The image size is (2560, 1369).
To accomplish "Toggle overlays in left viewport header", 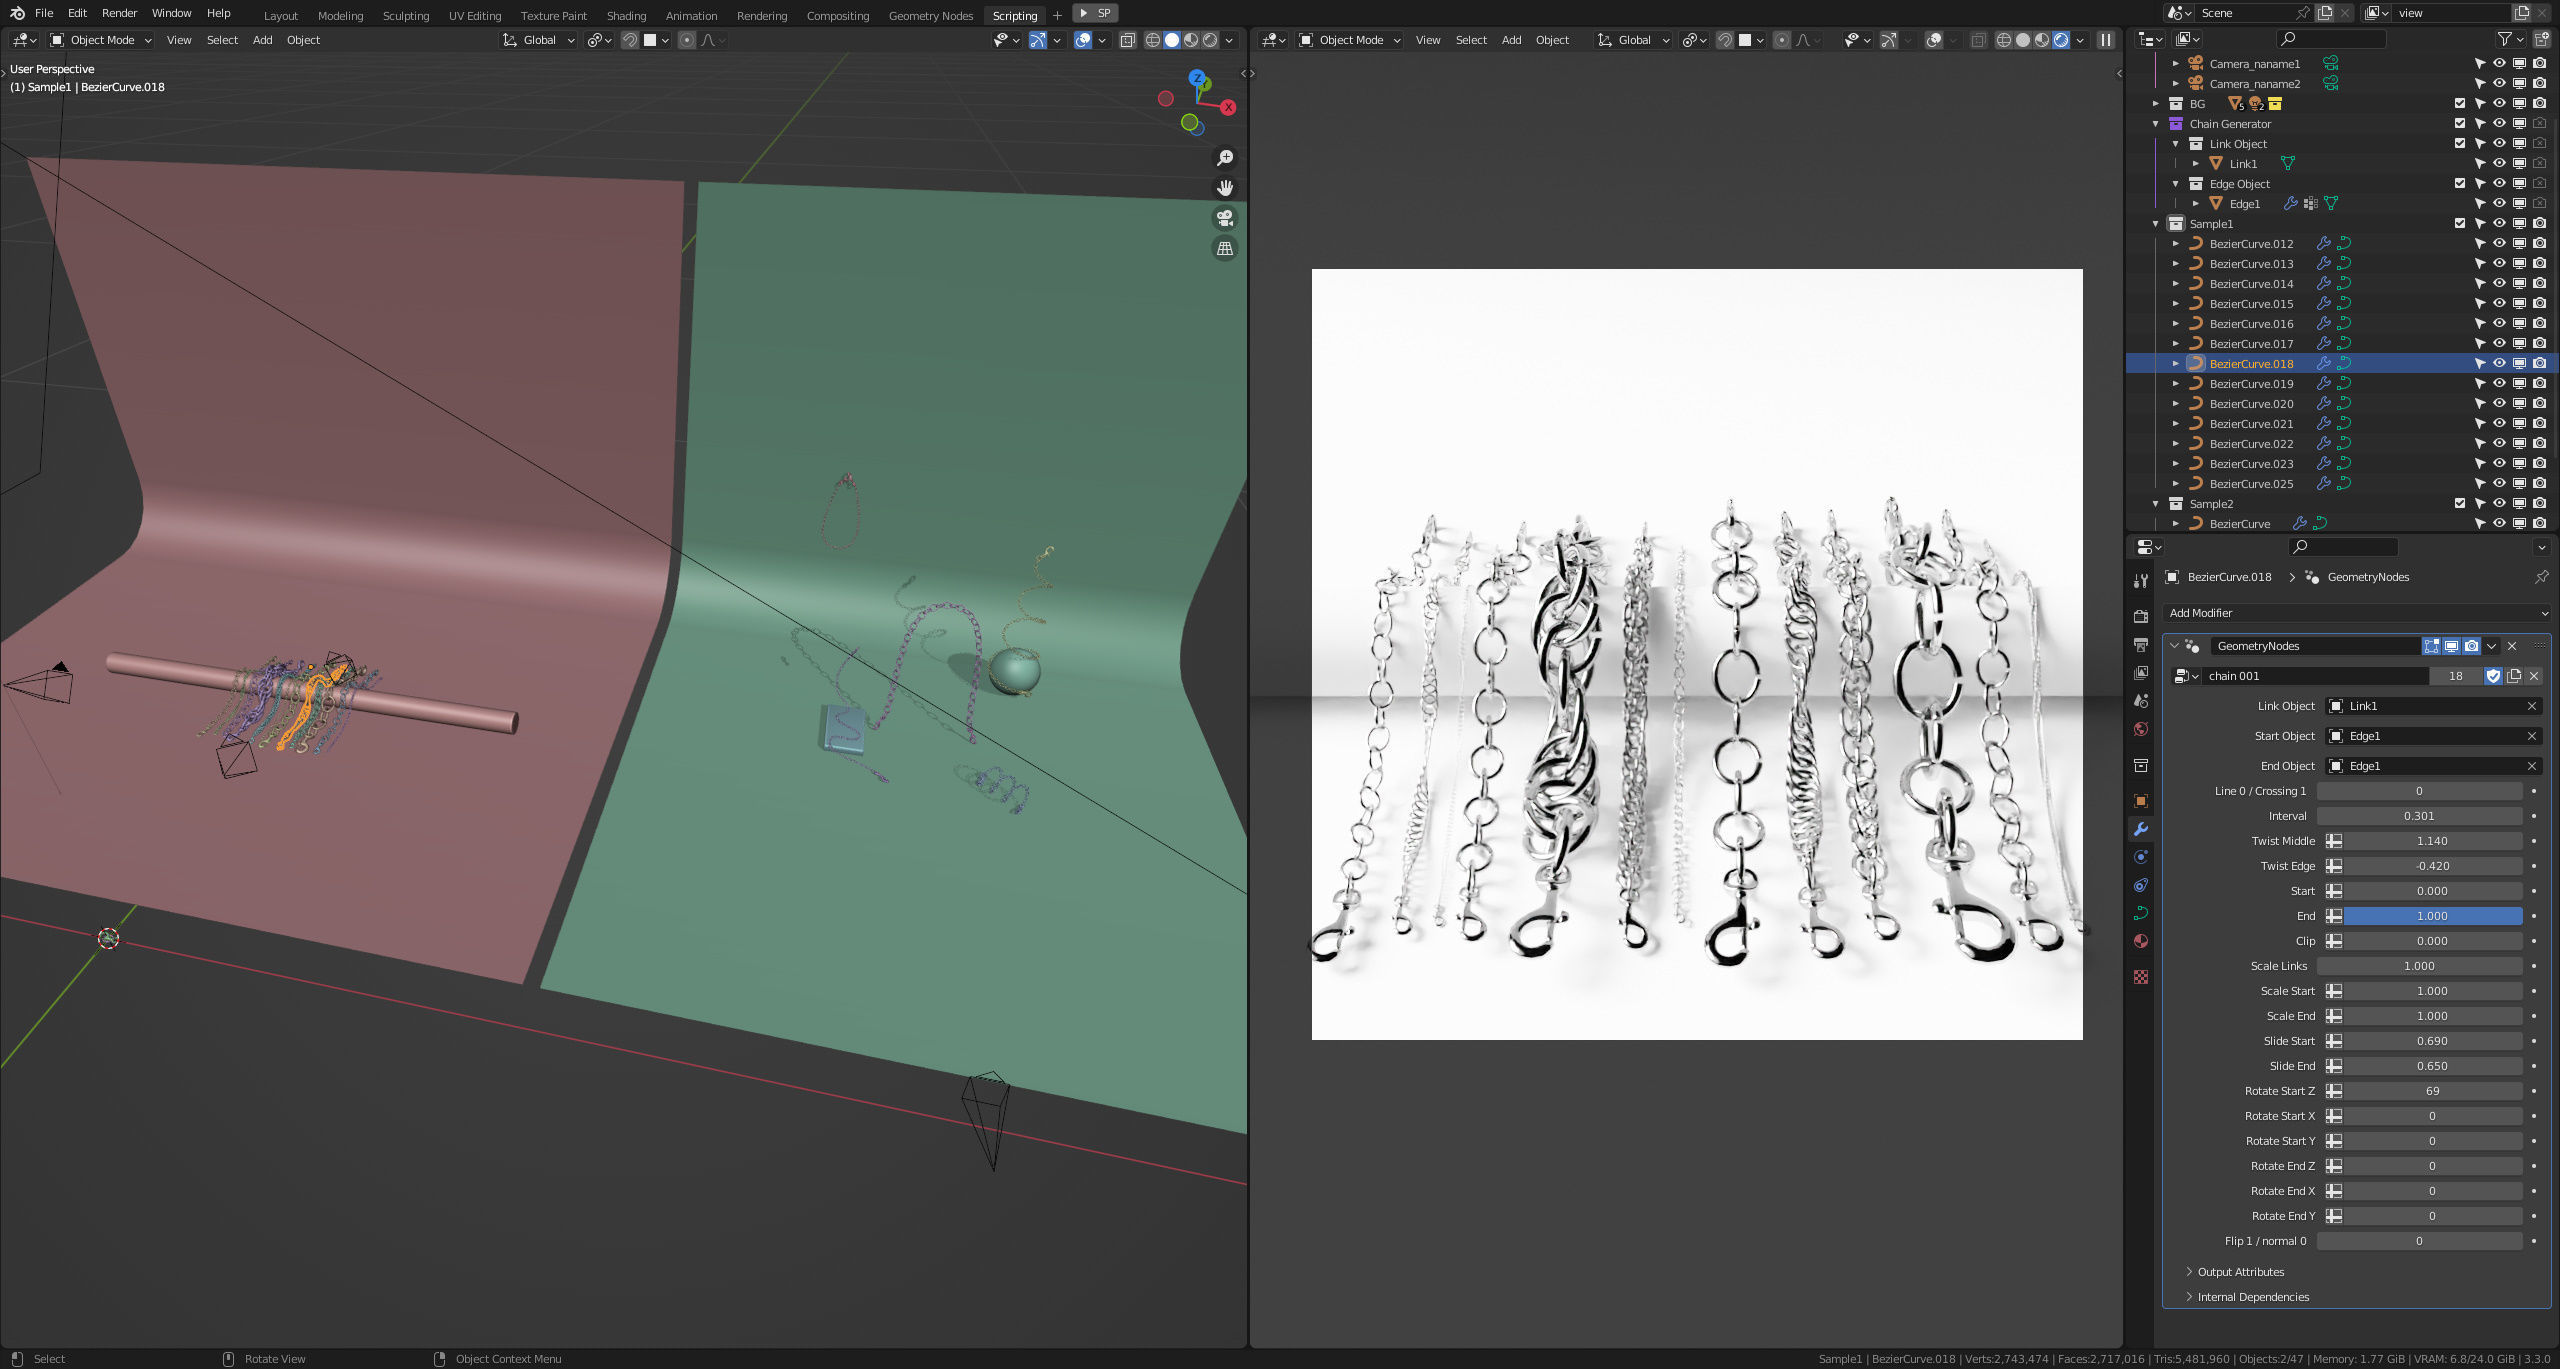I will point(1083,40).
